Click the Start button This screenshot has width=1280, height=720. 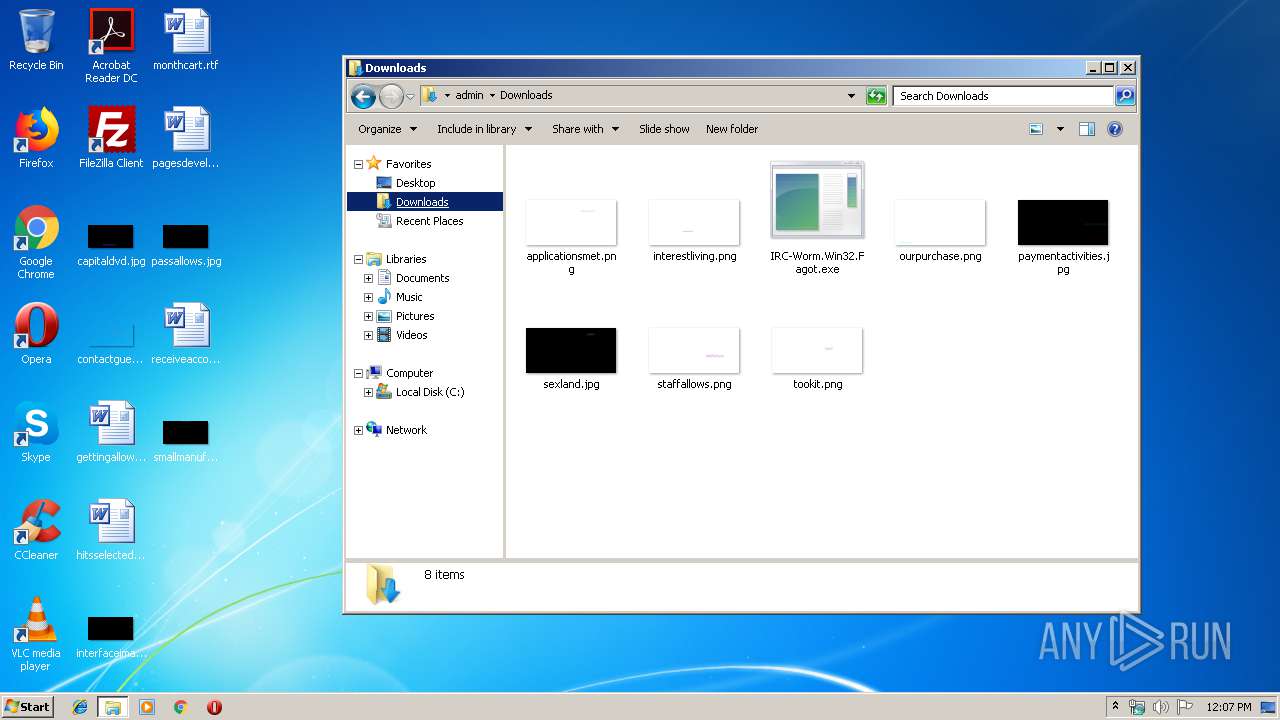click(x=28, y=706)
